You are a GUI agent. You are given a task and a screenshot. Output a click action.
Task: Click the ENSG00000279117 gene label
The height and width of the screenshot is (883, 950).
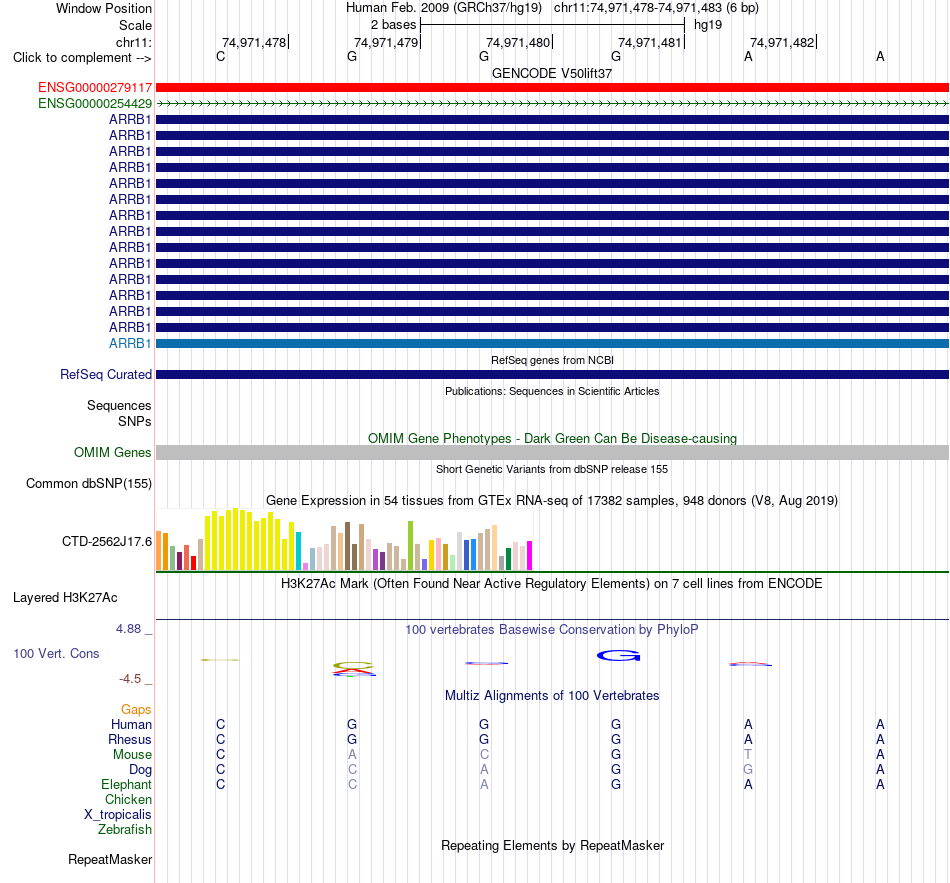point(95,88)
